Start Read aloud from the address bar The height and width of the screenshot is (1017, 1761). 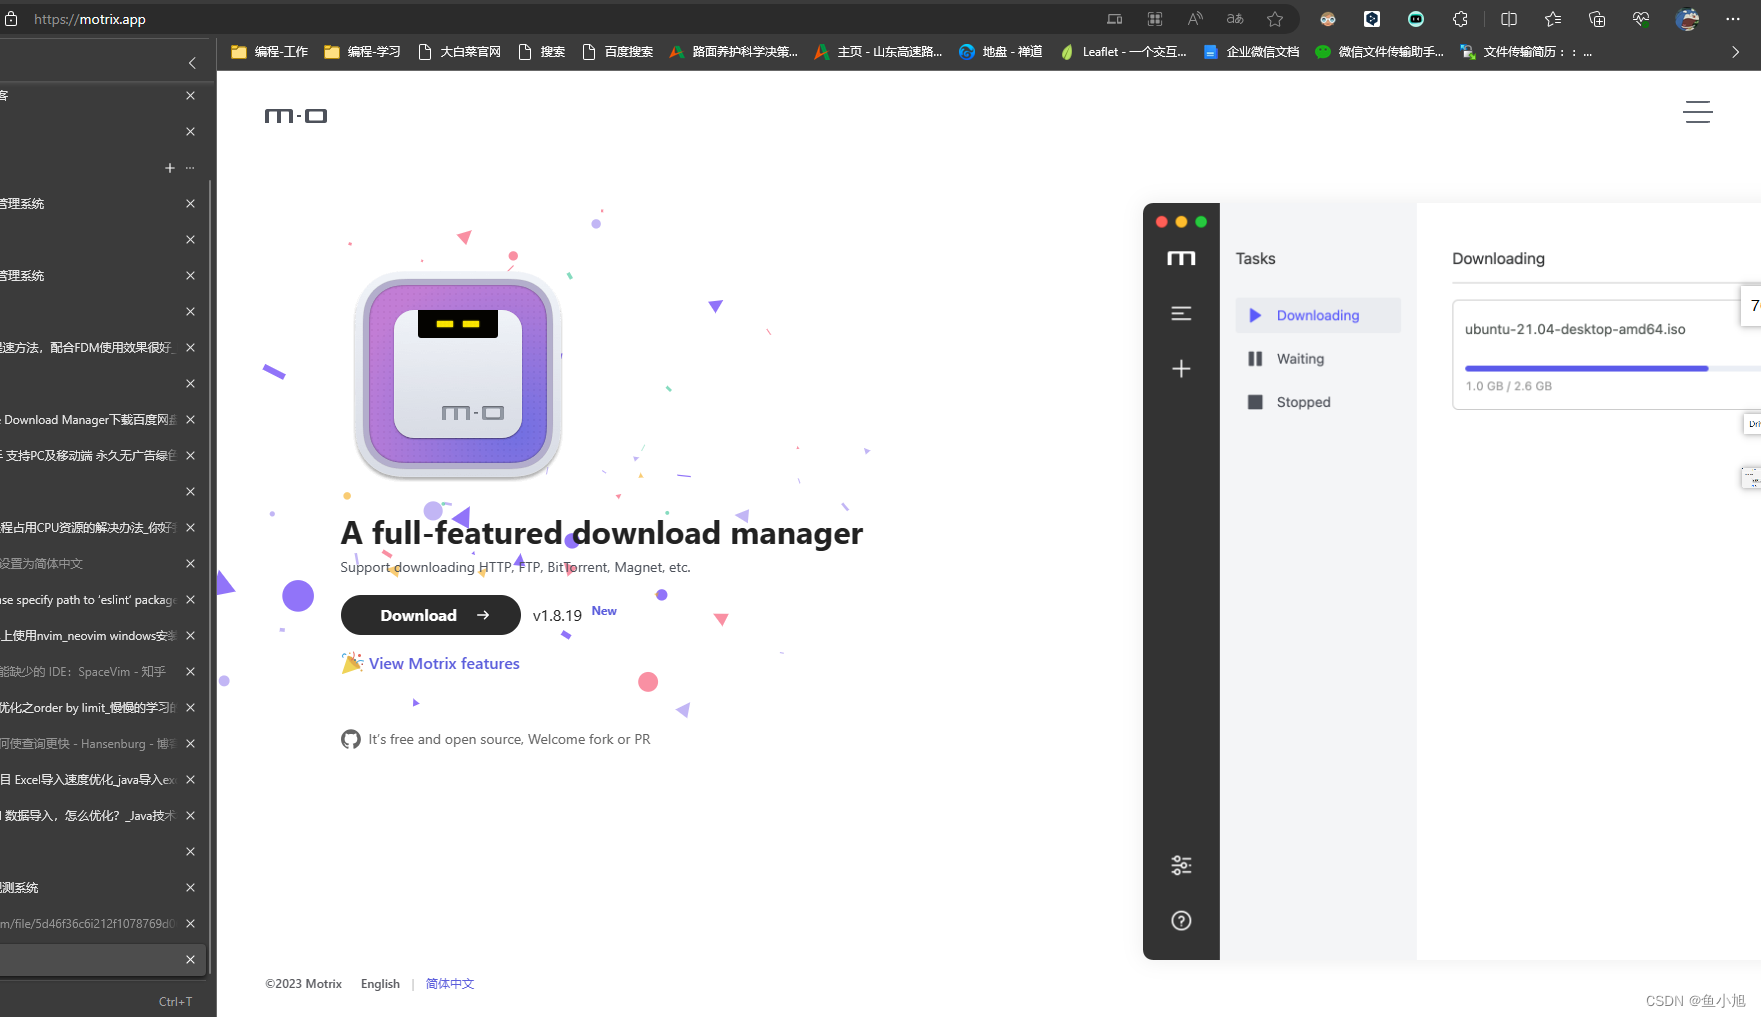point(1195,19)
